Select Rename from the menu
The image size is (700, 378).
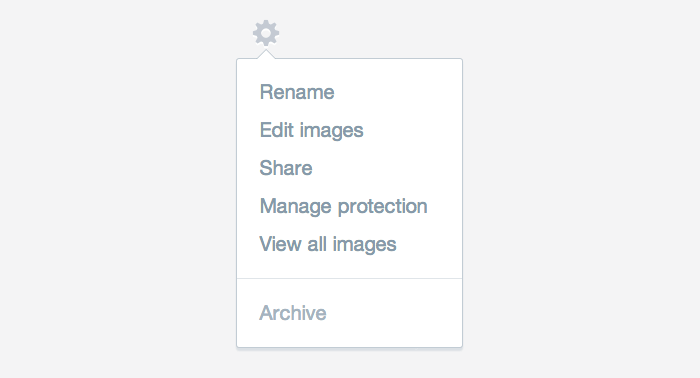tap(297, 92)
